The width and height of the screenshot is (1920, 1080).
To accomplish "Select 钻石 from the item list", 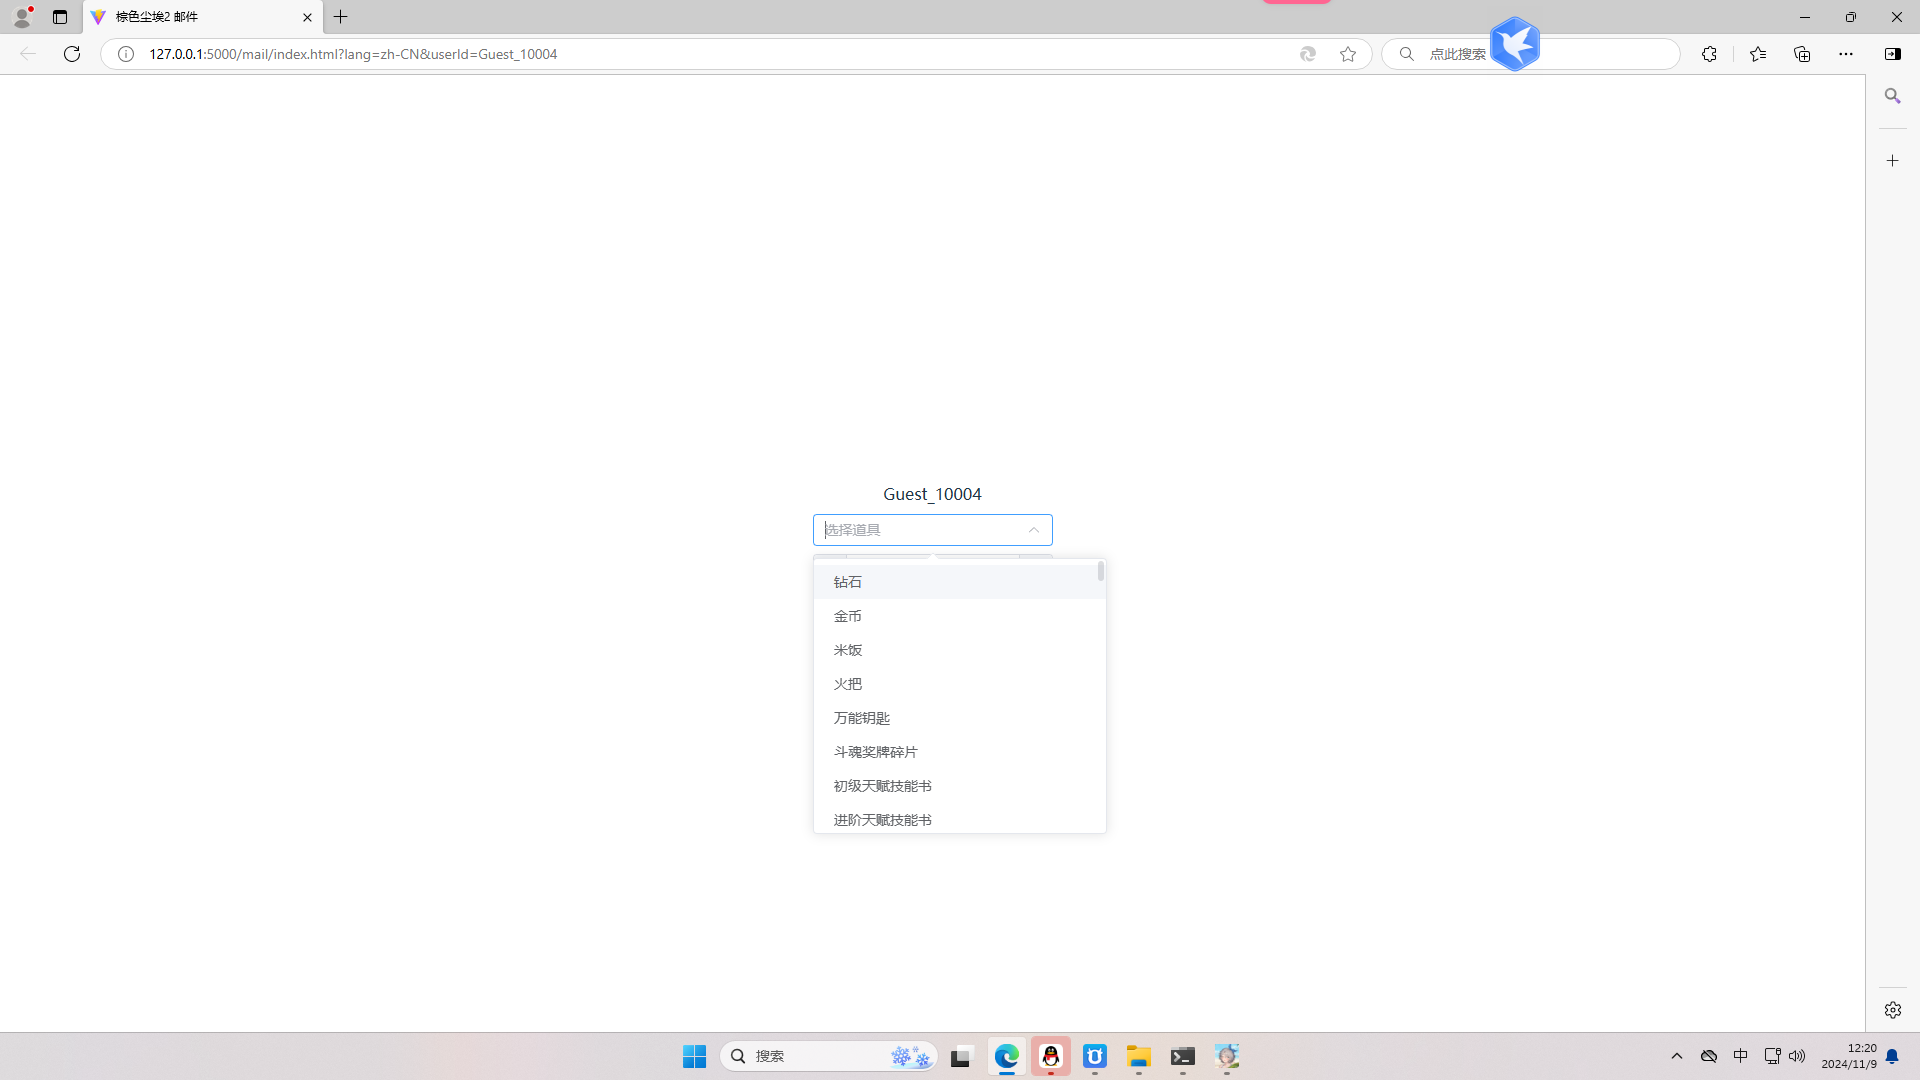I will [848, 582].
